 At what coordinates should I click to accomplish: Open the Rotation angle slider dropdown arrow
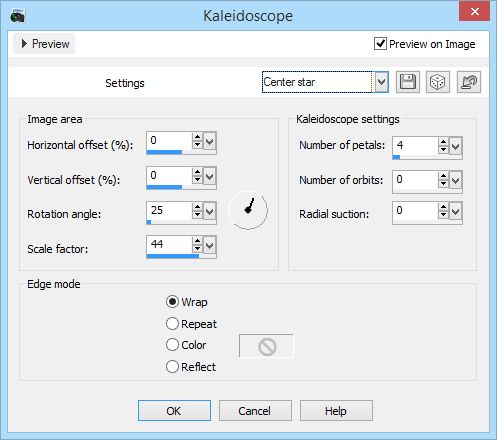[209, 211]
